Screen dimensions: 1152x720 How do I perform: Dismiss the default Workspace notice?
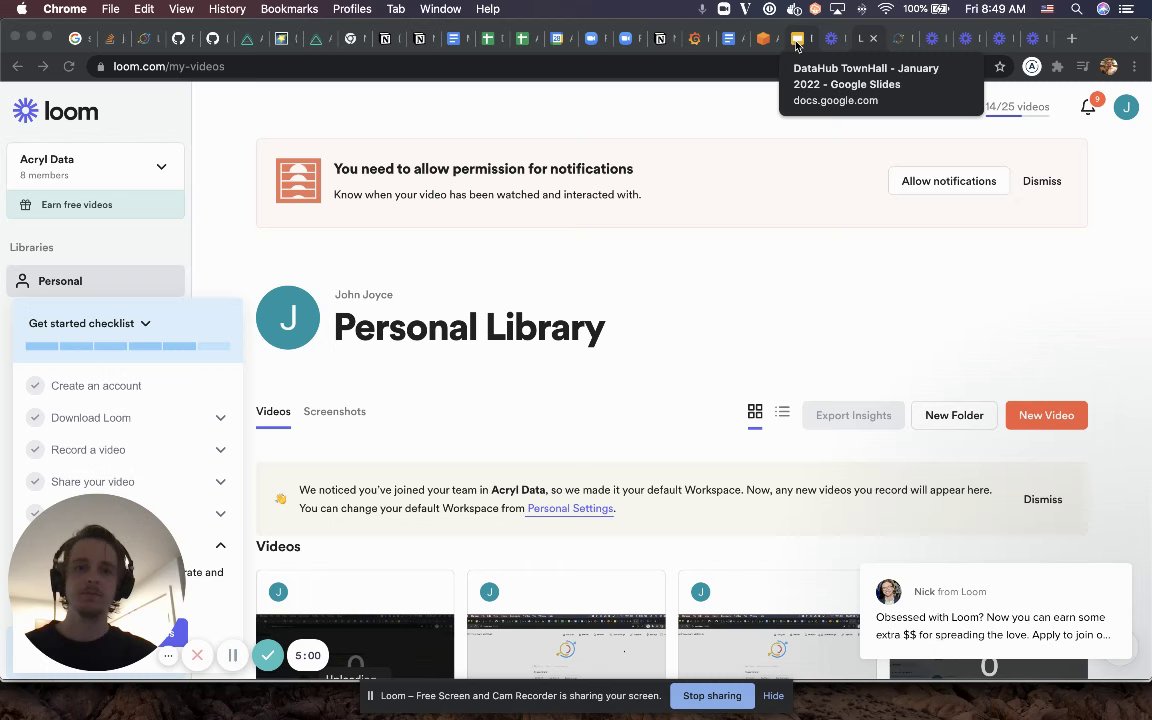click(x=1043, y=499)
